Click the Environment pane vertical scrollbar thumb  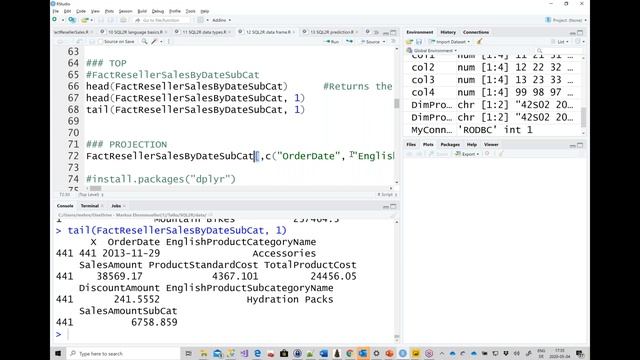coord(583,118)
